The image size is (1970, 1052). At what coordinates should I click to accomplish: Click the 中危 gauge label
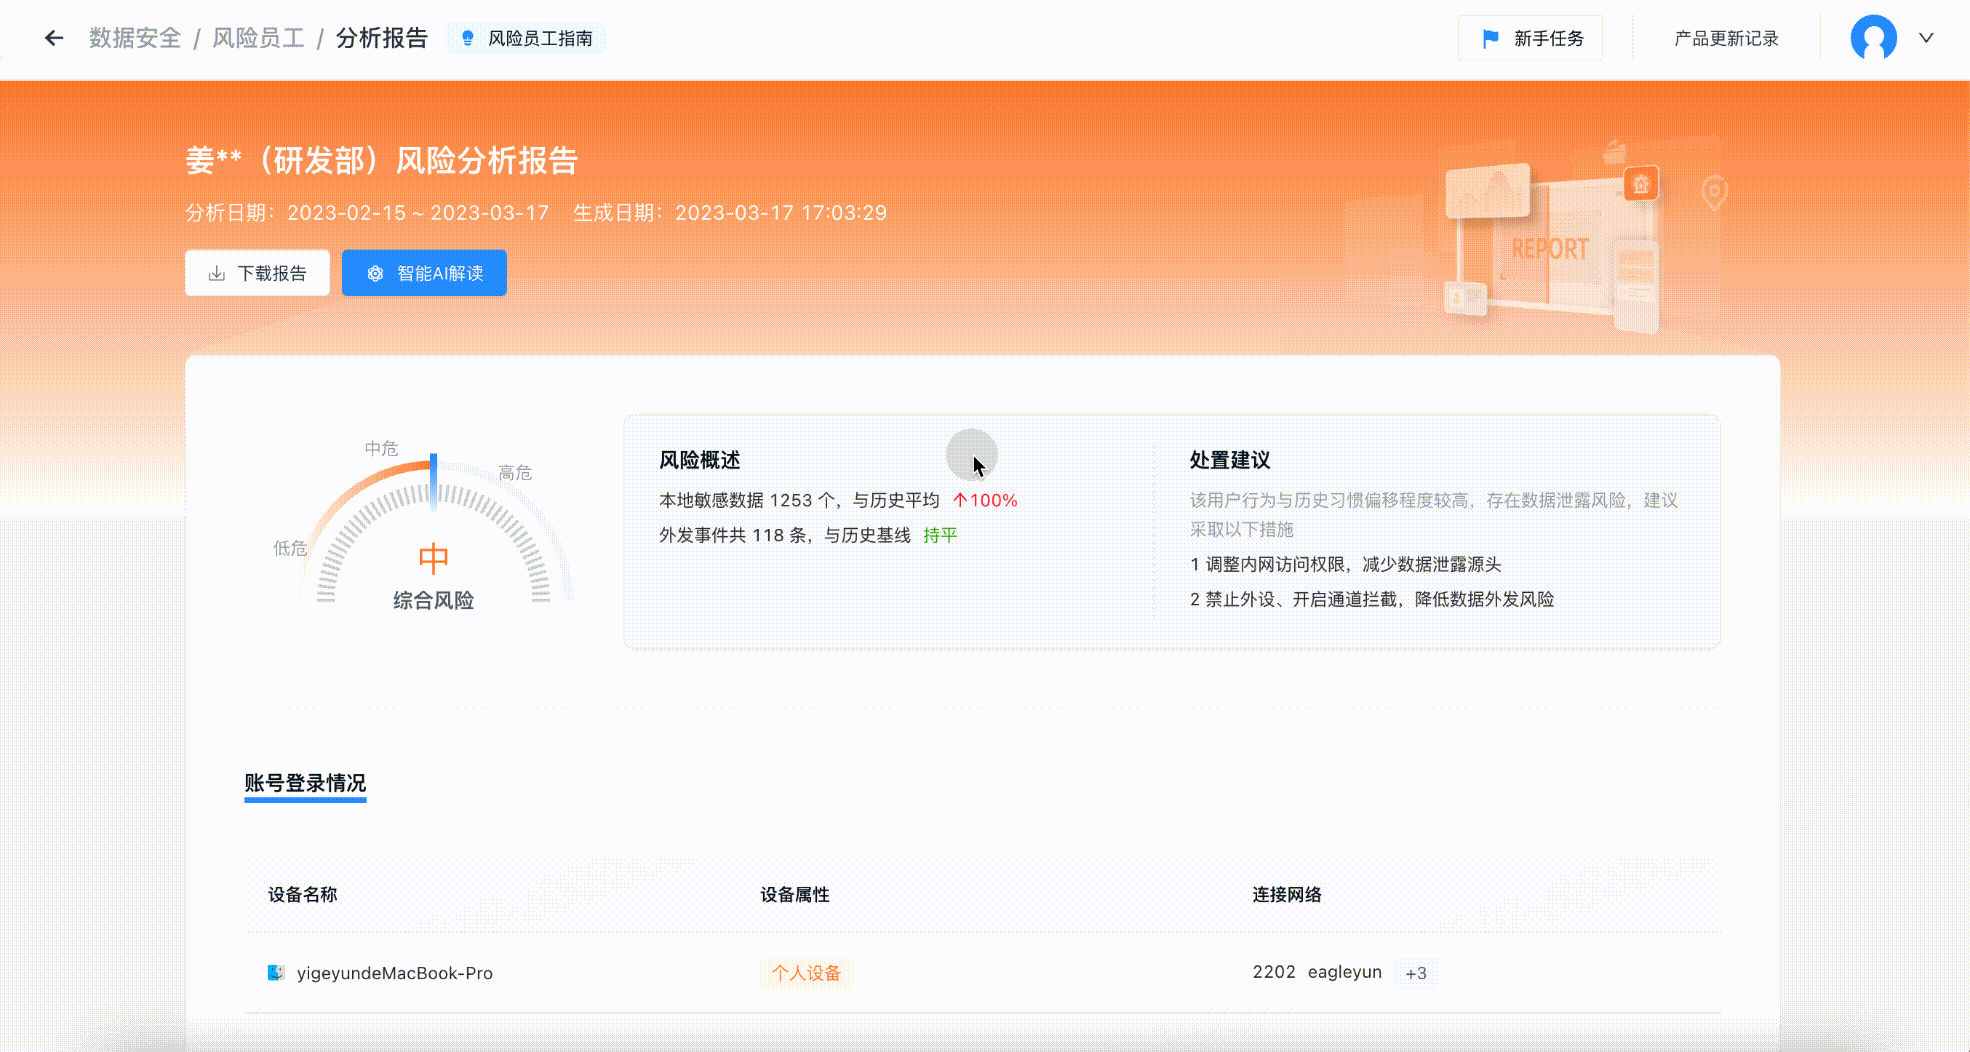[381, 448]
